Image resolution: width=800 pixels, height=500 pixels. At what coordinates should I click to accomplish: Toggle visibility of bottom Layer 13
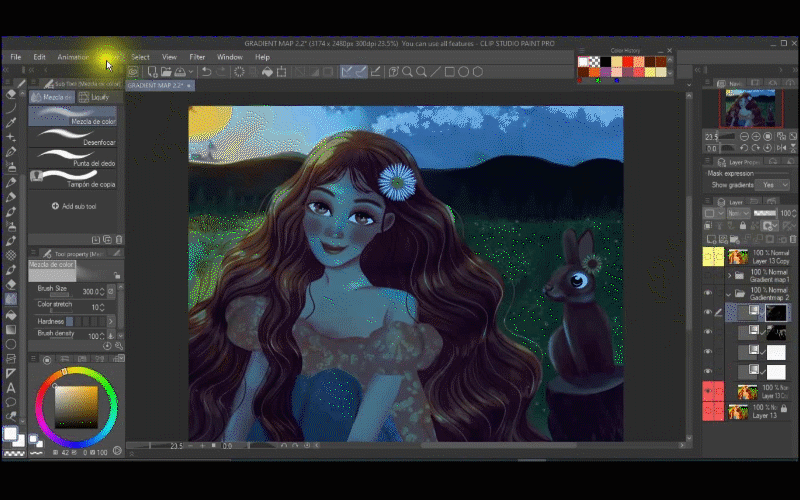708,411
